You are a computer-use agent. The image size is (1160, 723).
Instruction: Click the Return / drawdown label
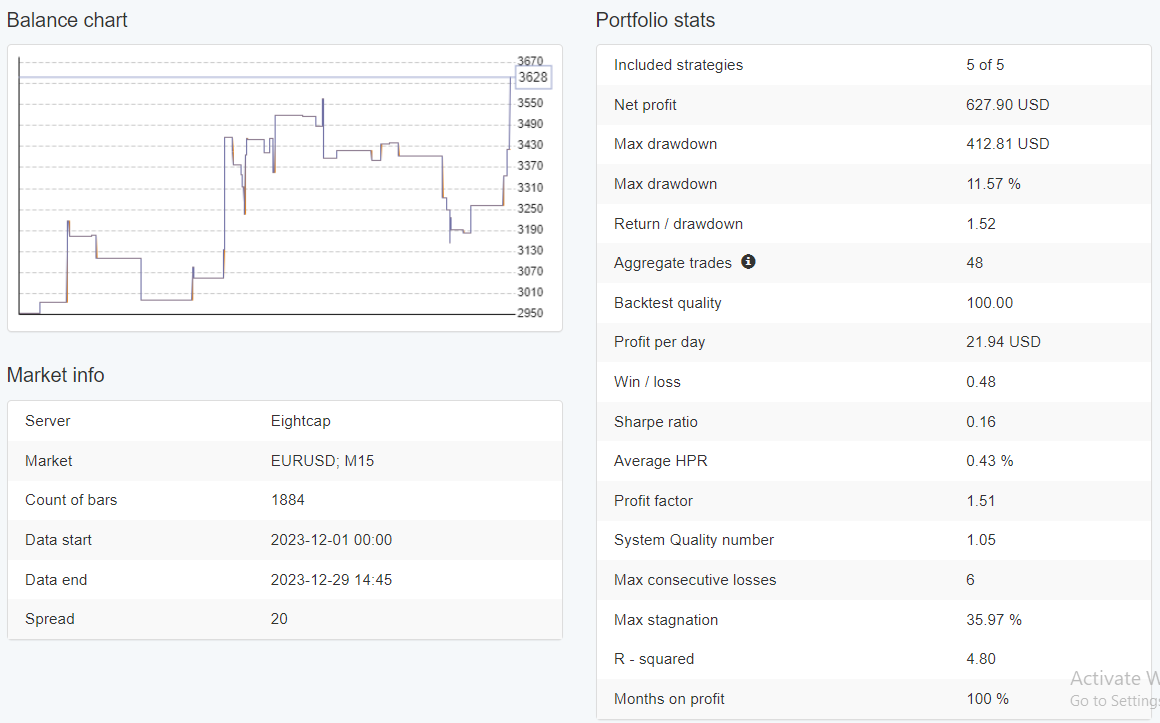click(678, 224)
